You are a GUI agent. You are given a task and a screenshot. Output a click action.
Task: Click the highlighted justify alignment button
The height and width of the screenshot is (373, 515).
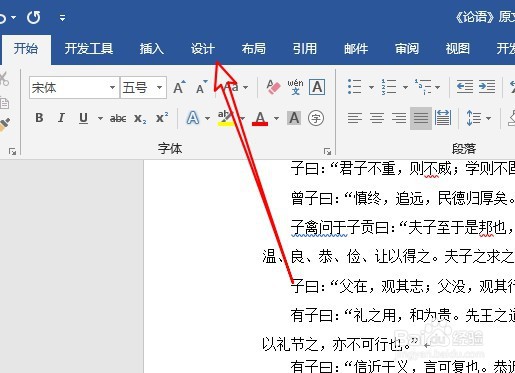[421, 118]
